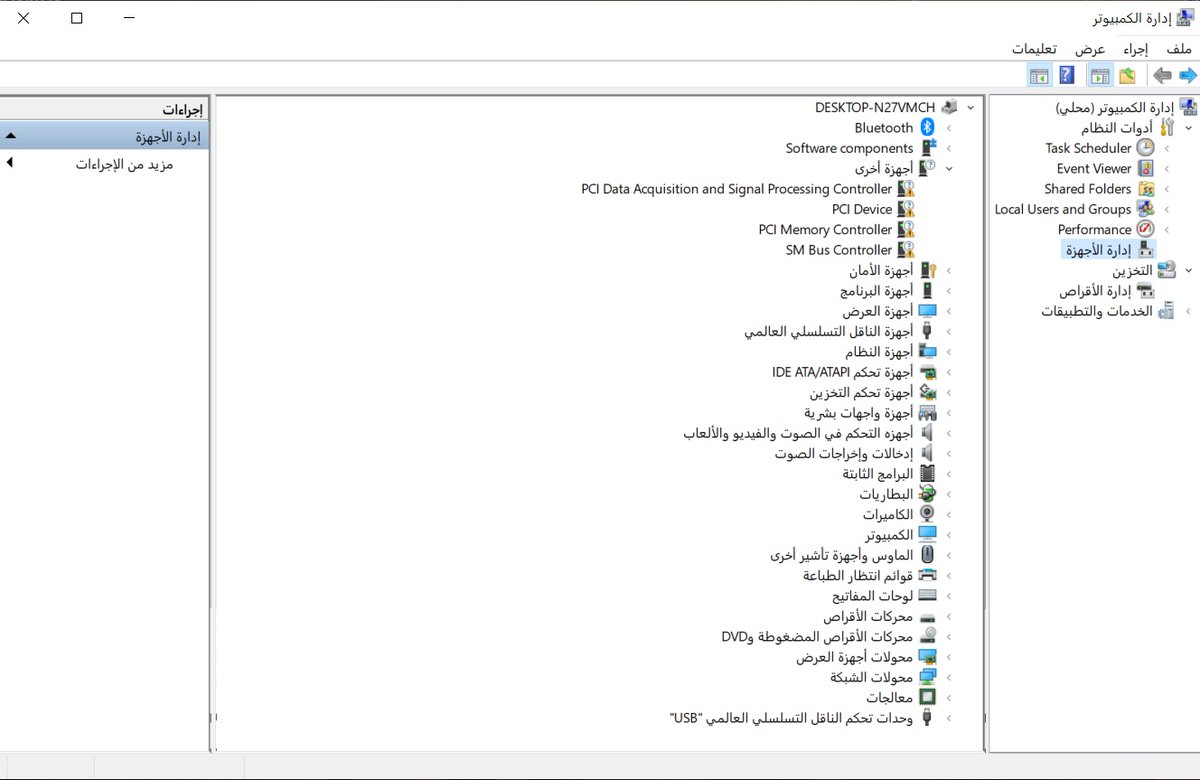The height and width of the screenshot is (780, 1200).
Task: Select إدارة الأقراص in the console tree
Action: tap(1095, 291)
